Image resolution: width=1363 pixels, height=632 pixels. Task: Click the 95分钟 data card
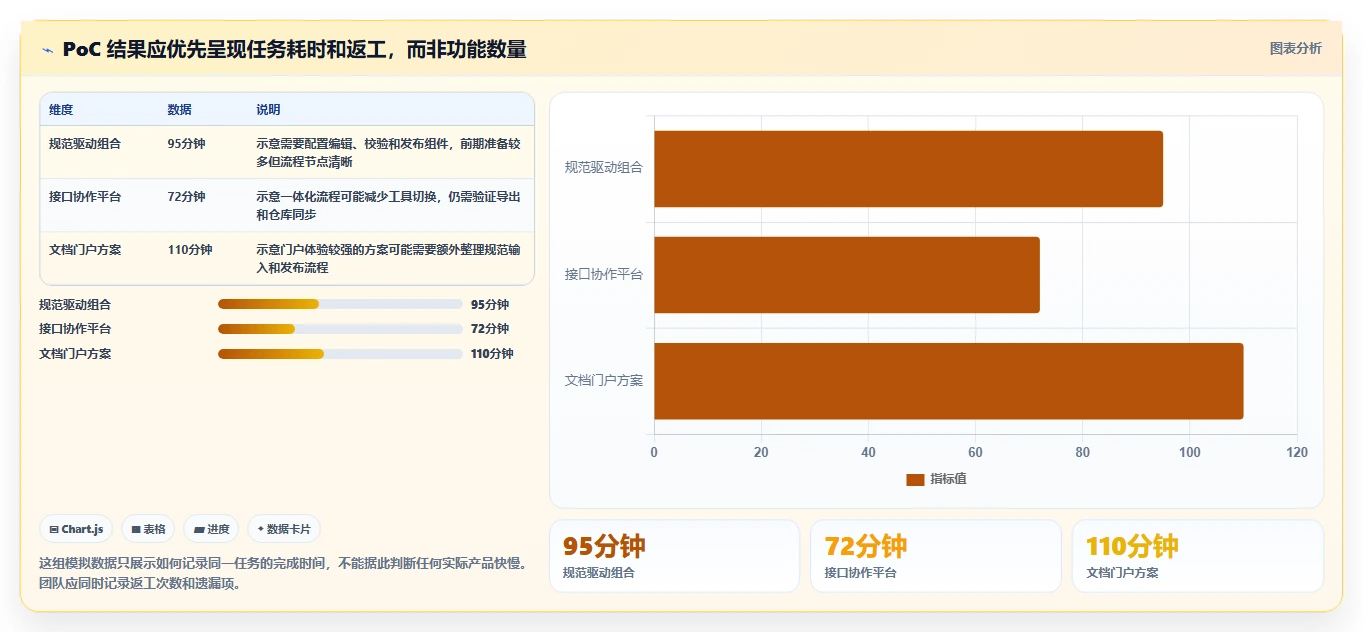674,556
